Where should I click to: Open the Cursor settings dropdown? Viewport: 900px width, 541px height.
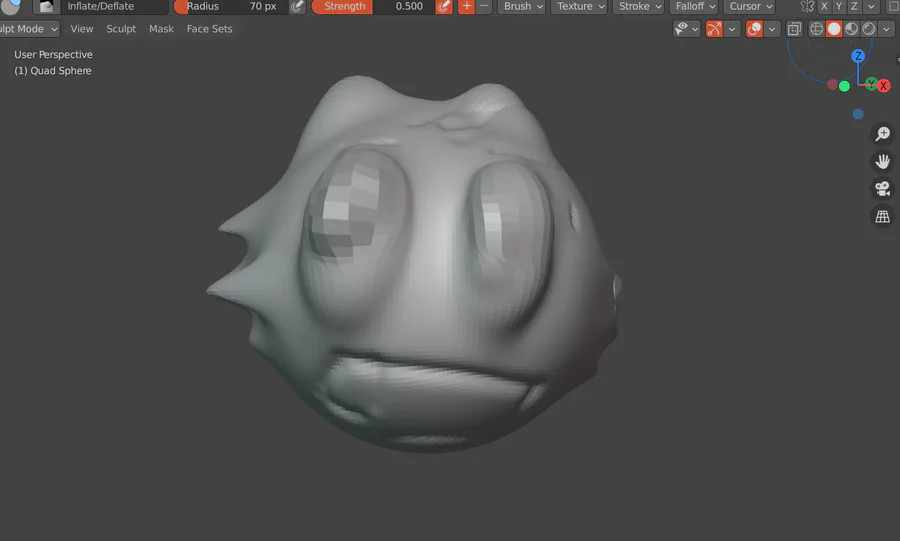pyautogui.click(x=750, y=6)
